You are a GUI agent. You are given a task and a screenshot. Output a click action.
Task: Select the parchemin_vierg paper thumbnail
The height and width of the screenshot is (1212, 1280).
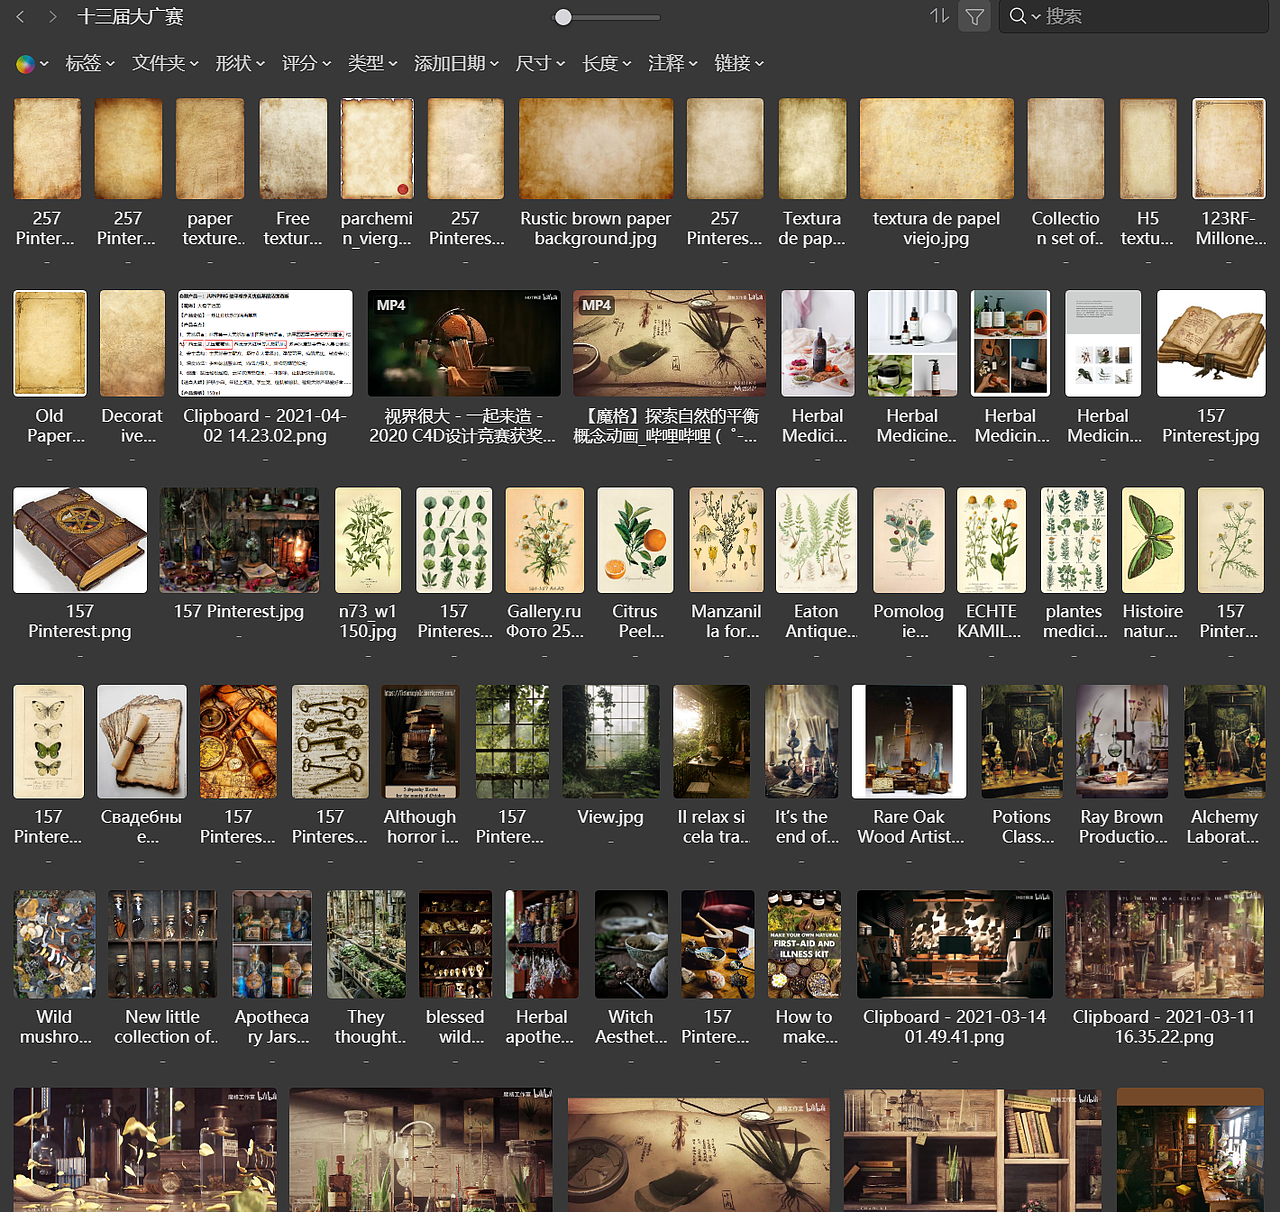pos(377,149)
